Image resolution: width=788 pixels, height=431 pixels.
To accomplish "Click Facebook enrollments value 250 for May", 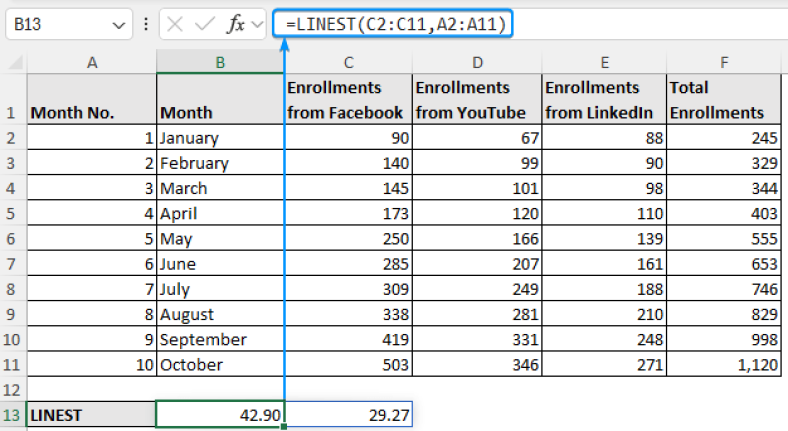I will tap(348, 239).
